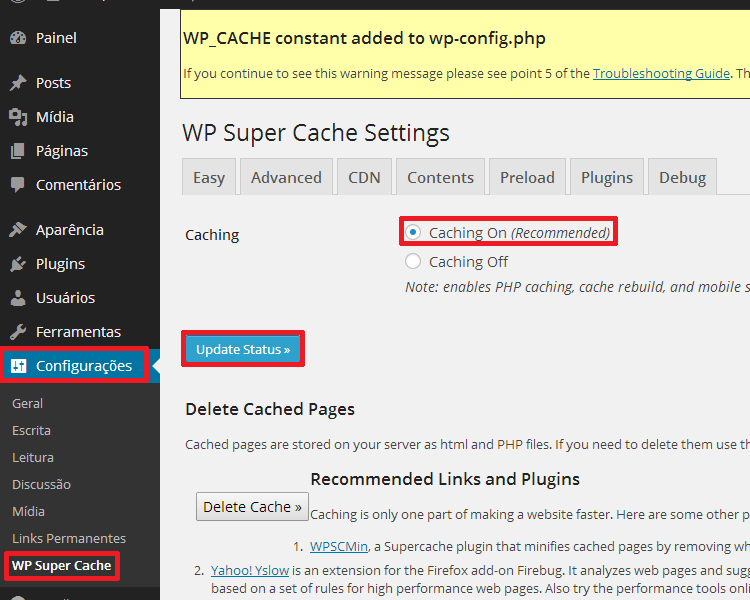Switch to the Easy tab

[209, 177]
